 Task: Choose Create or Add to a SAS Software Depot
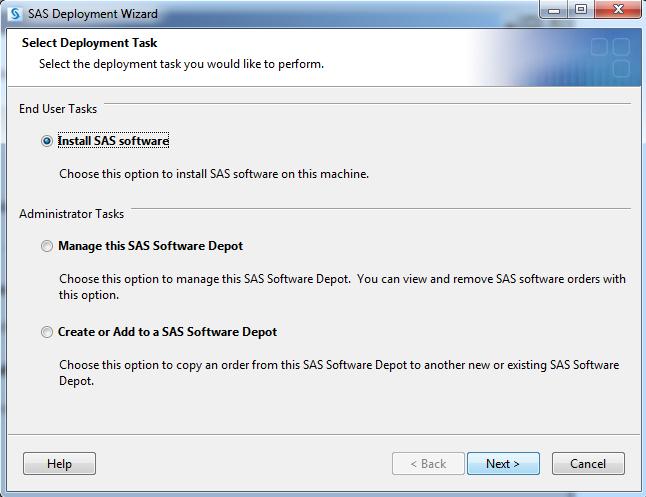[47, 332]
